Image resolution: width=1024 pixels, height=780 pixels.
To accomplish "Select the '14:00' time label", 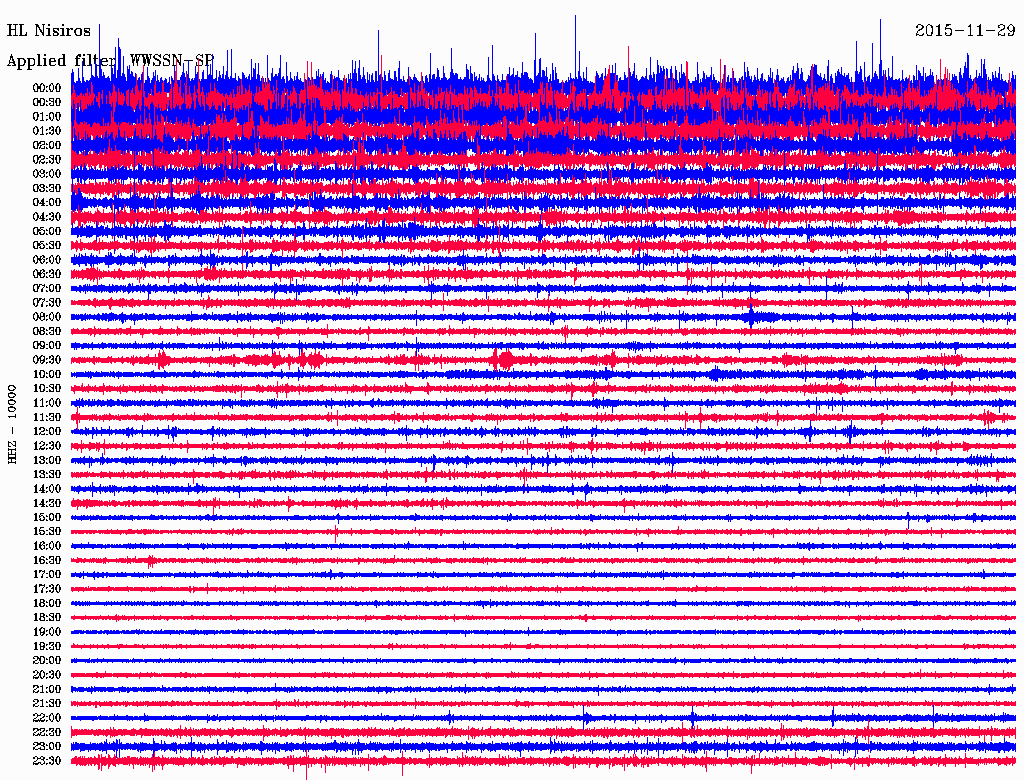I will (47, 489).
